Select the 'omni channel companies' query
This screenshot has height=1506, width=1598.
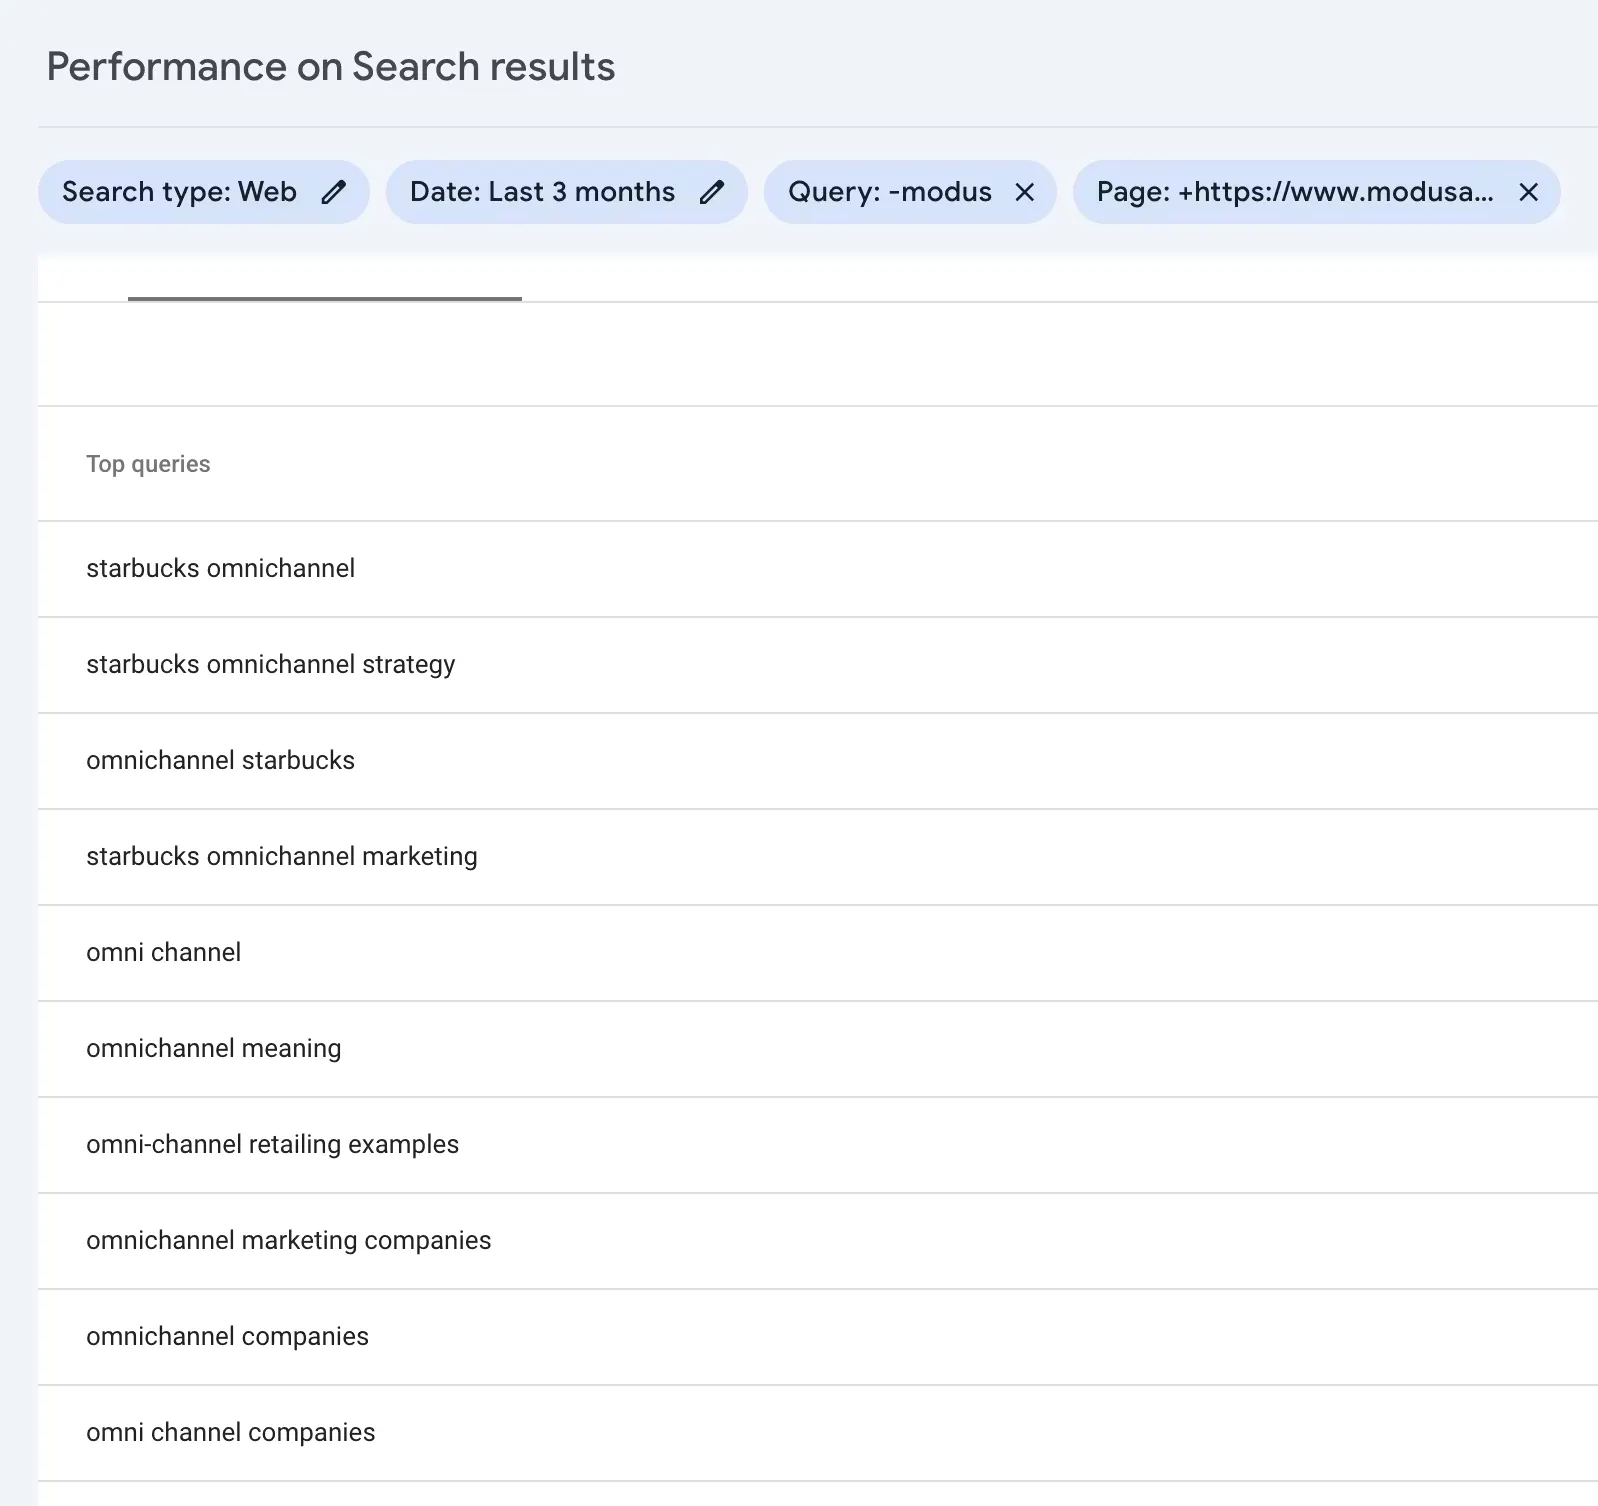coord(231,1432)
